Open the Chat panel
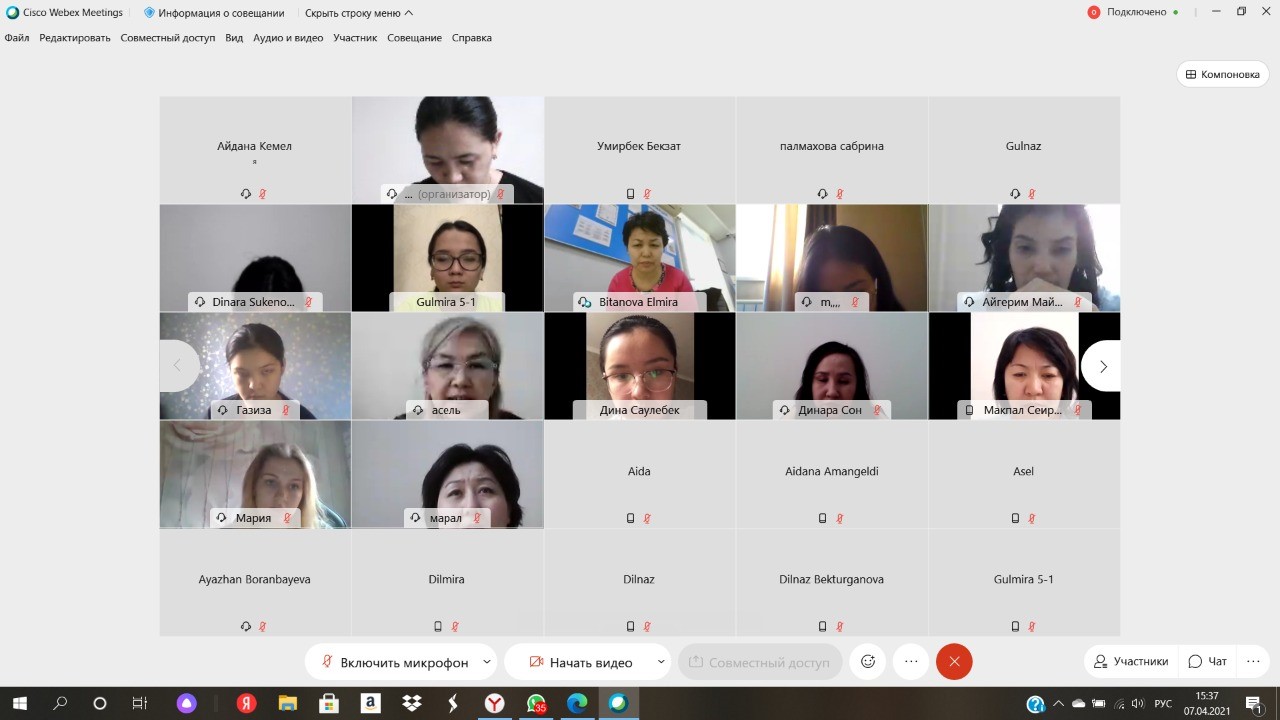This screenshot has width=1280, height=720. click(x=1207, y=662)
